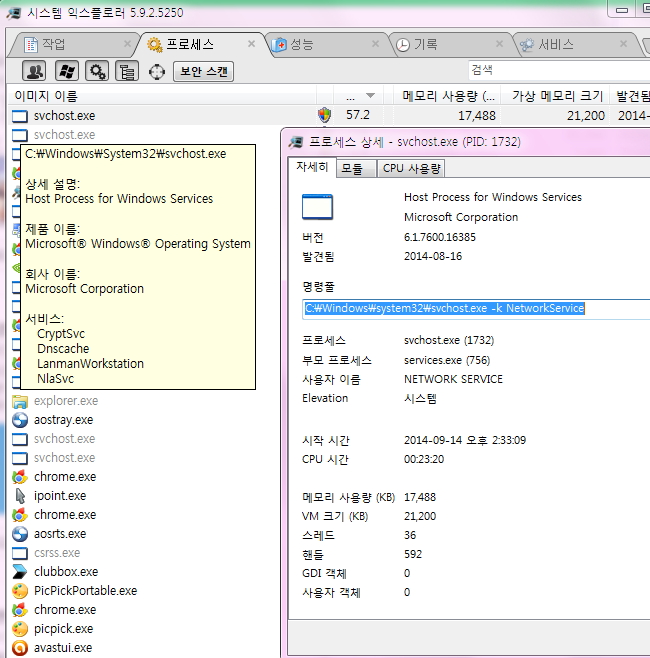
Task: Open the CPU 사용량 tab
Action: [x=411, y=169]
